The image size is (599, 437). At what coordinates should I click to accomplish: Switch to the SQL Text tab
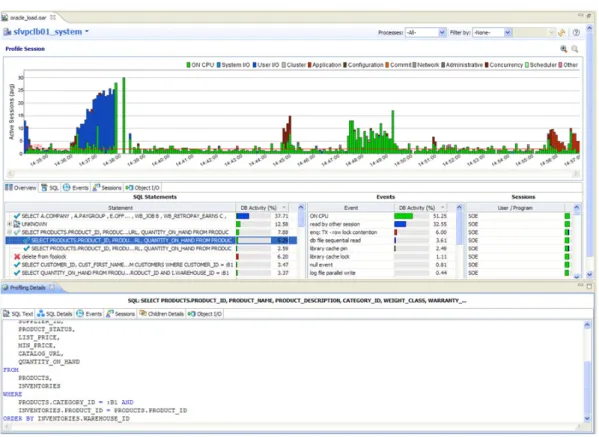click(x=18, y=314)
